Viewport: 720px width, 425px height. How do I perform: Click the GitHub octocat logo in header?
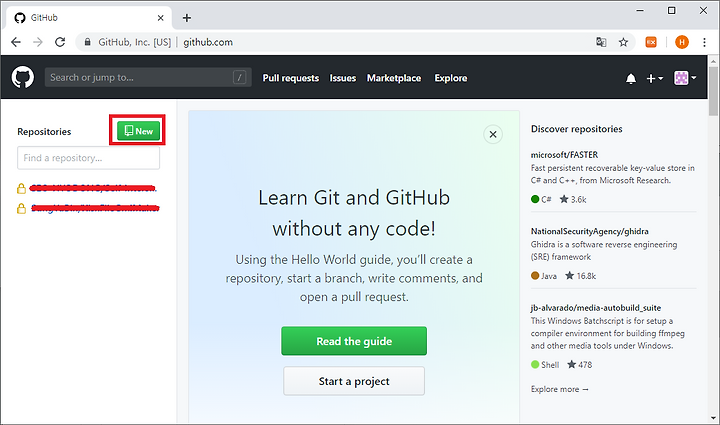pos(22,77)
